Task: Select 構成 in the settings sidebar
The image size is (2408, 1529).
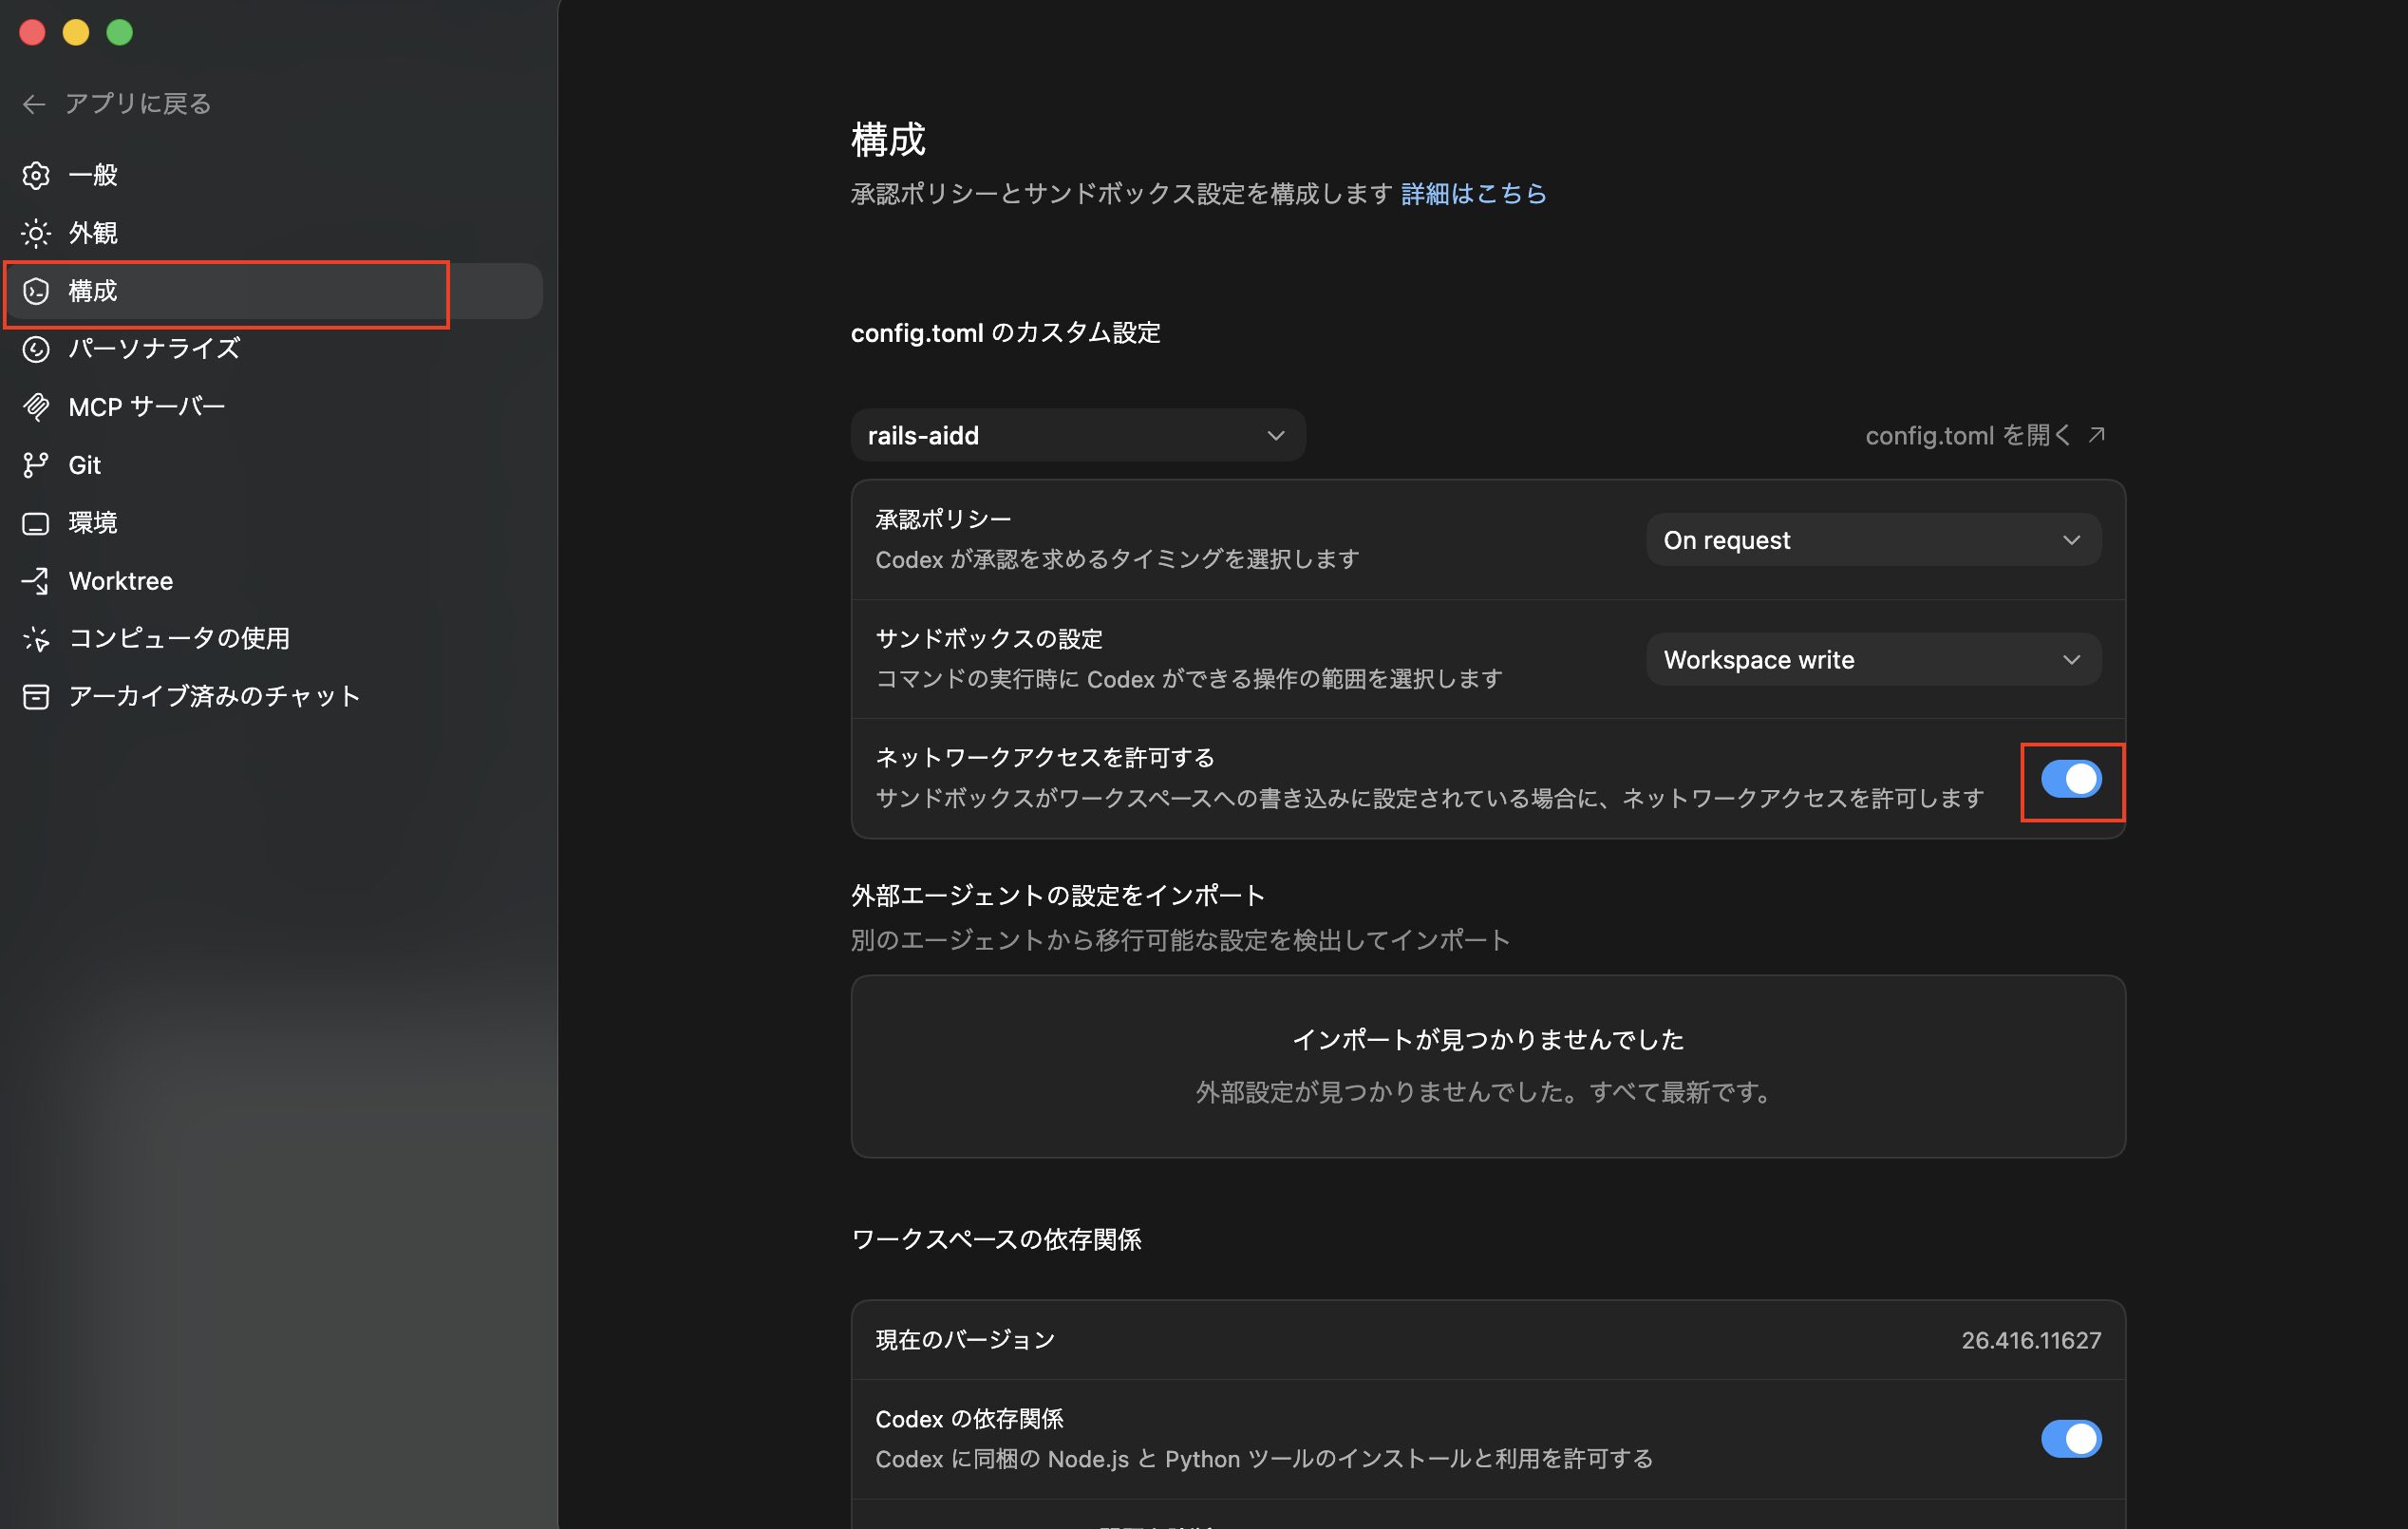Action: 92,291
